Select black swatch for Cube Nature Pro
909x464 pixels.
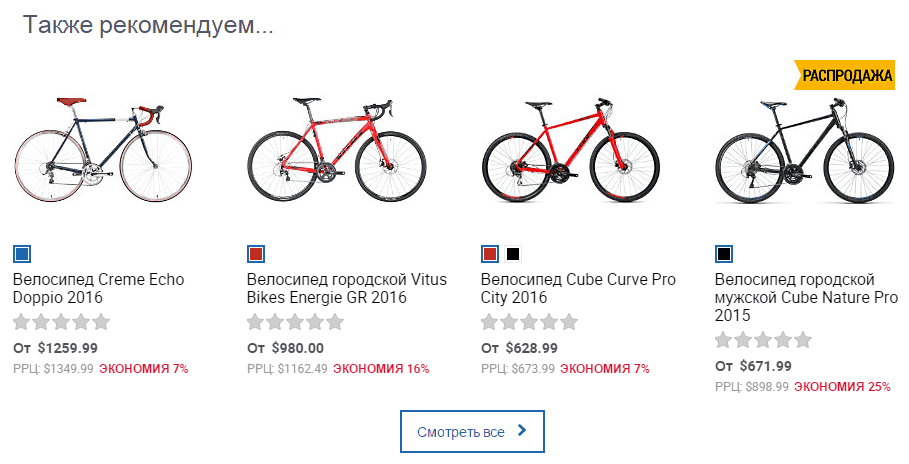point(724,253)
